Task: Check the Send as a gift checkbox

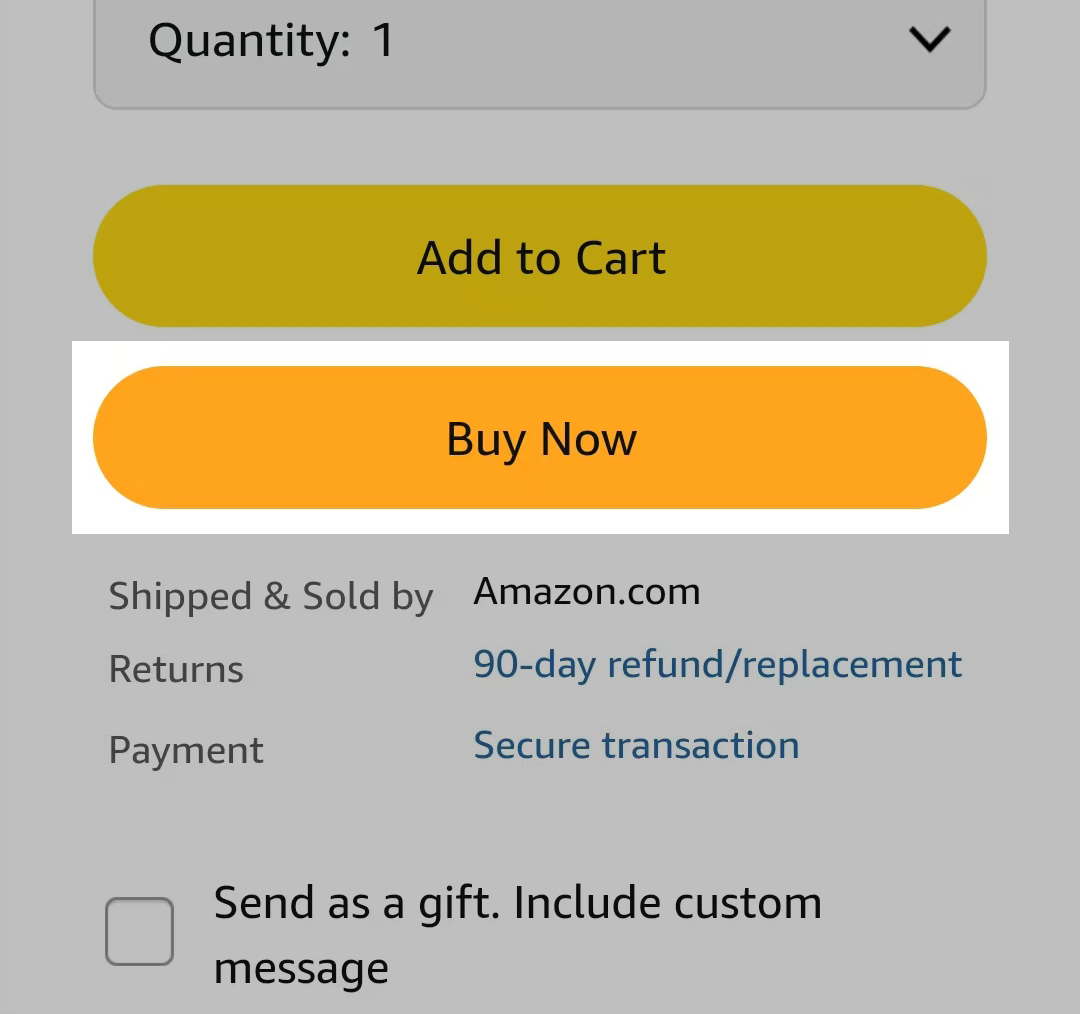Action: pos(140,932)
